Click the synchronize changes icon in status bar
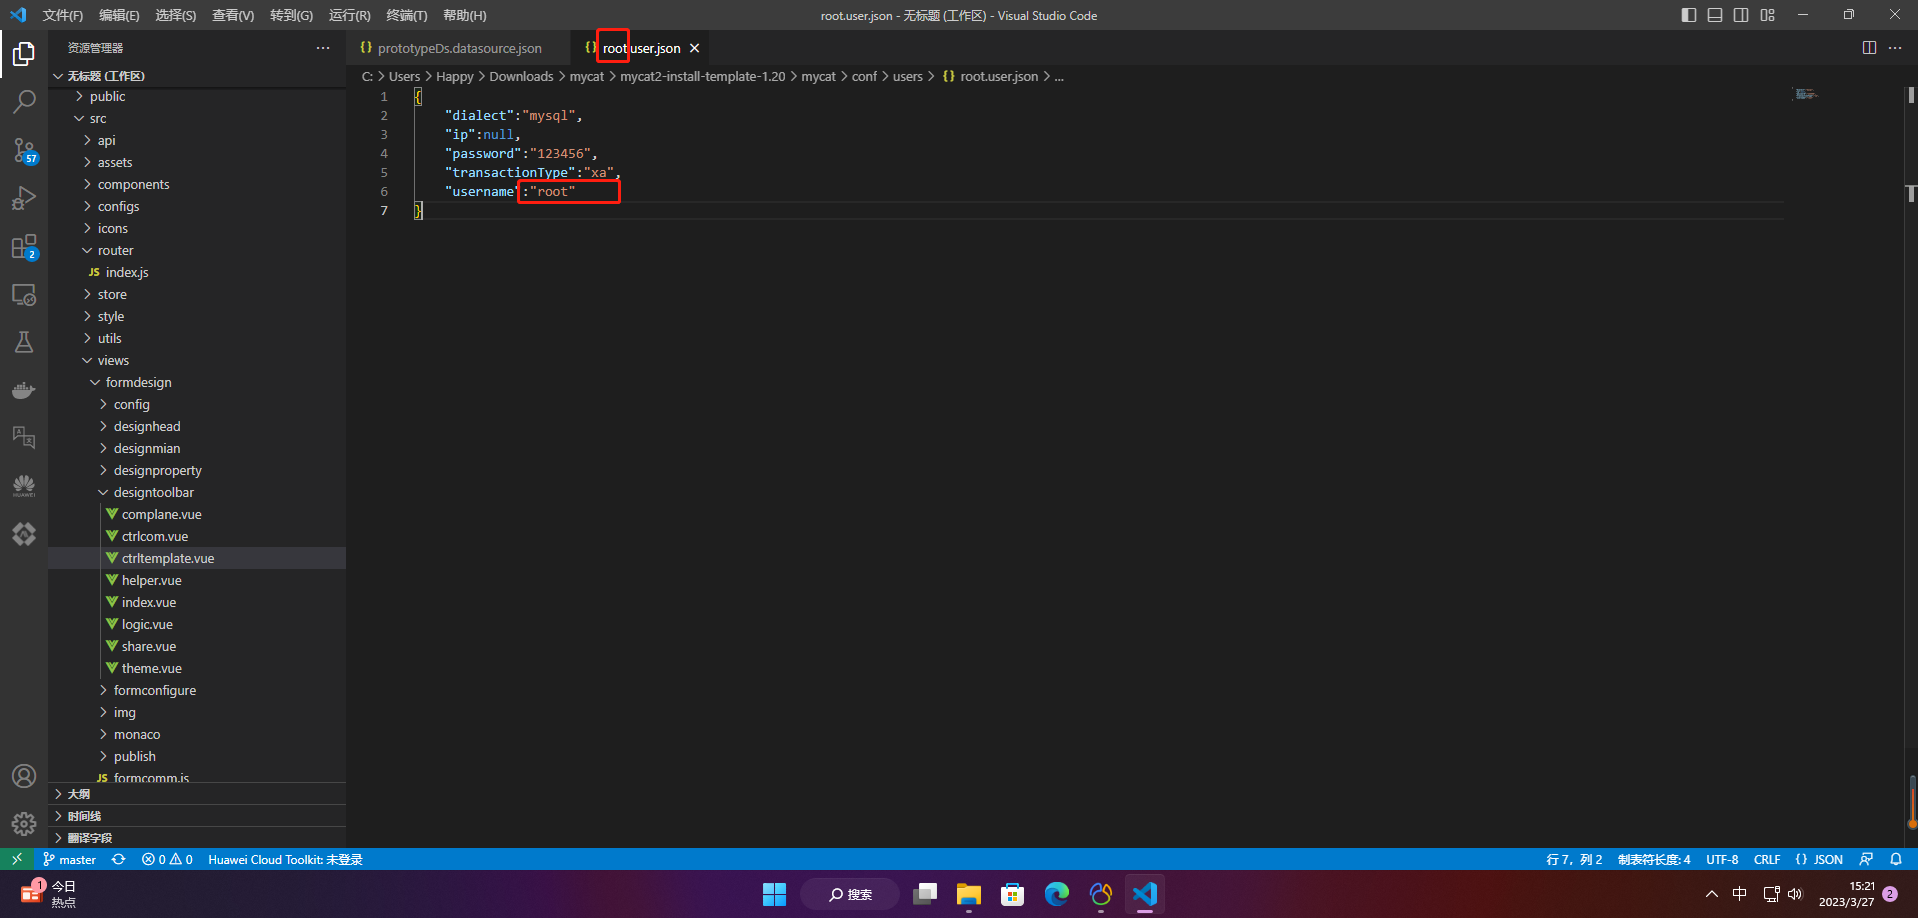This screenshot has width=1918, height=918. pos(118,859)
